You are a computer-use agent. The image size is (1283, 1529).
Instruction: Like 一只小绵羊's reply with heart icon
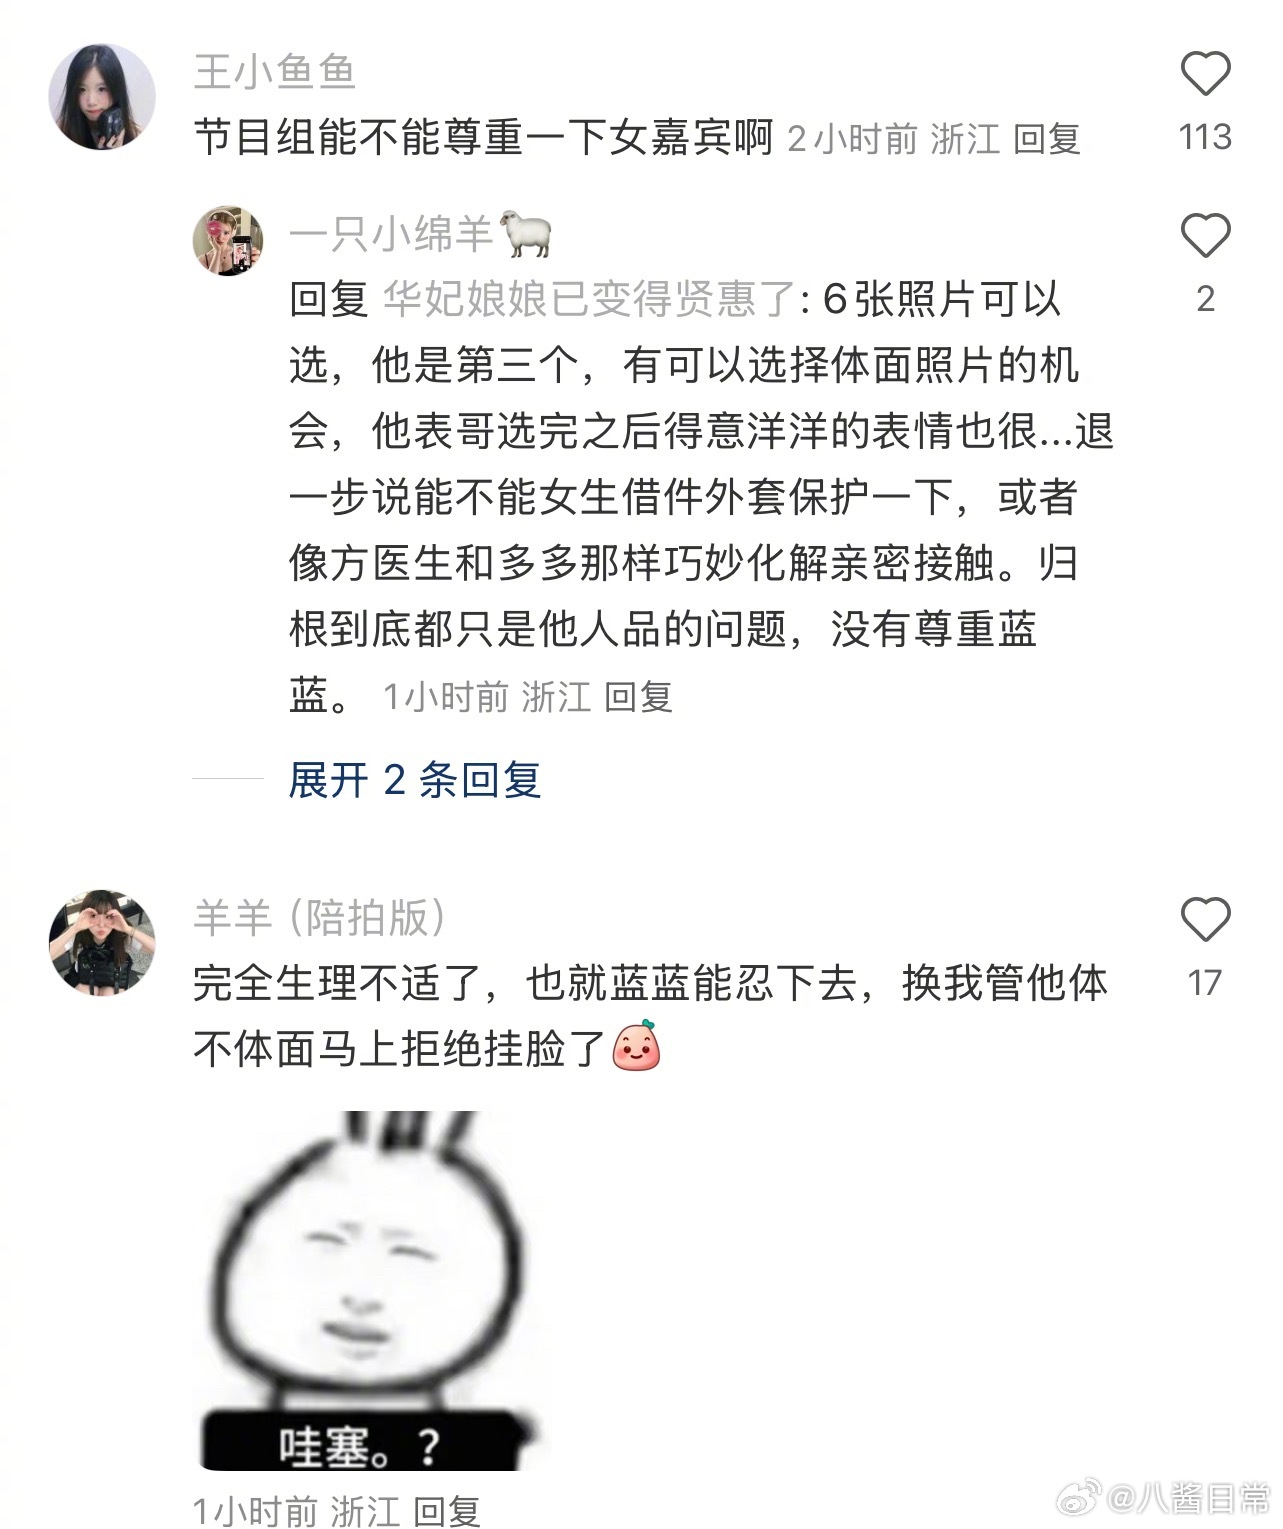(1205, 236)
